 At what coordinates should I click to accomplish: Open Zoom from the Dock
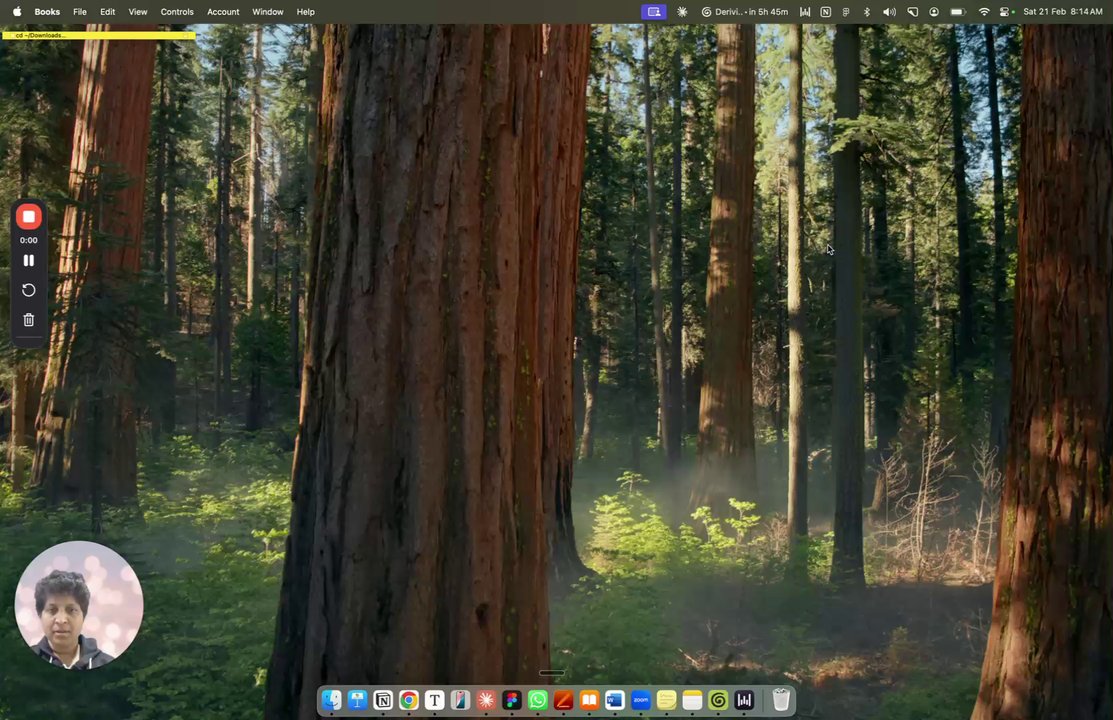(641, 700)
